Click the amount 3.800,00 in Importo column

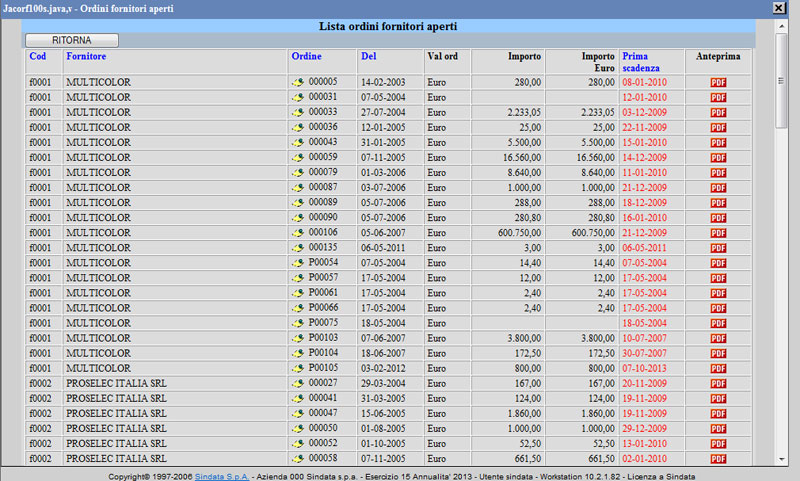[x=524, y=338]
